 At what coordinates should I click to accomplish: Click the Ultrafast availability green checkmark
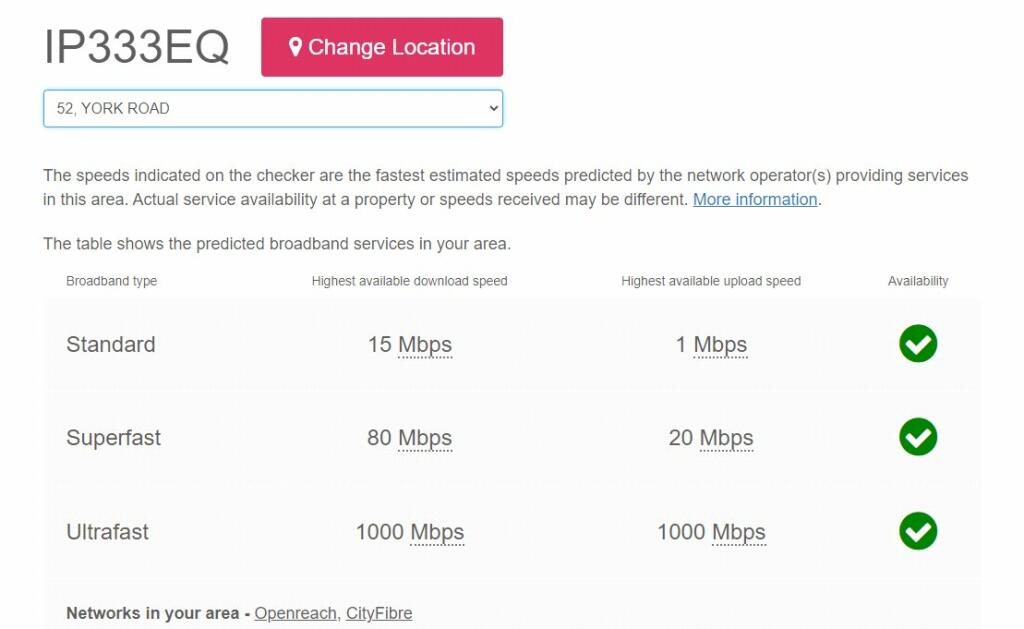click(917, 531)
